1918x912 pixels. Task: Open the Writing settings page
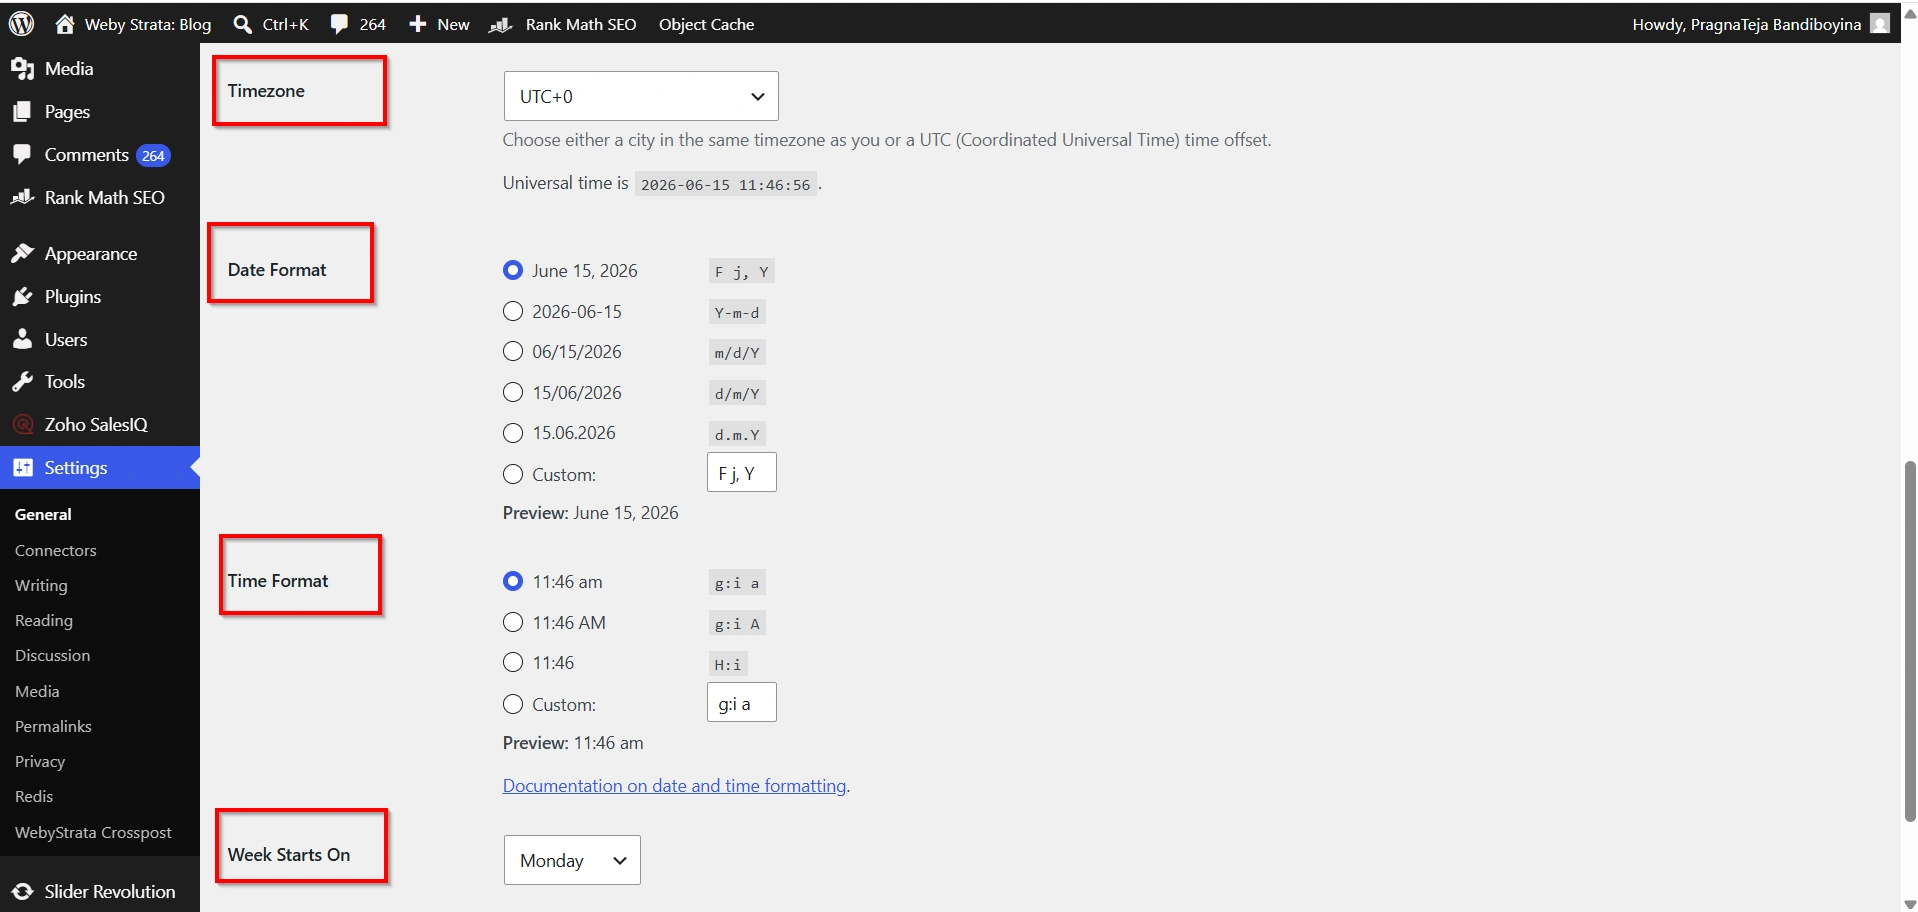[41, 586]
